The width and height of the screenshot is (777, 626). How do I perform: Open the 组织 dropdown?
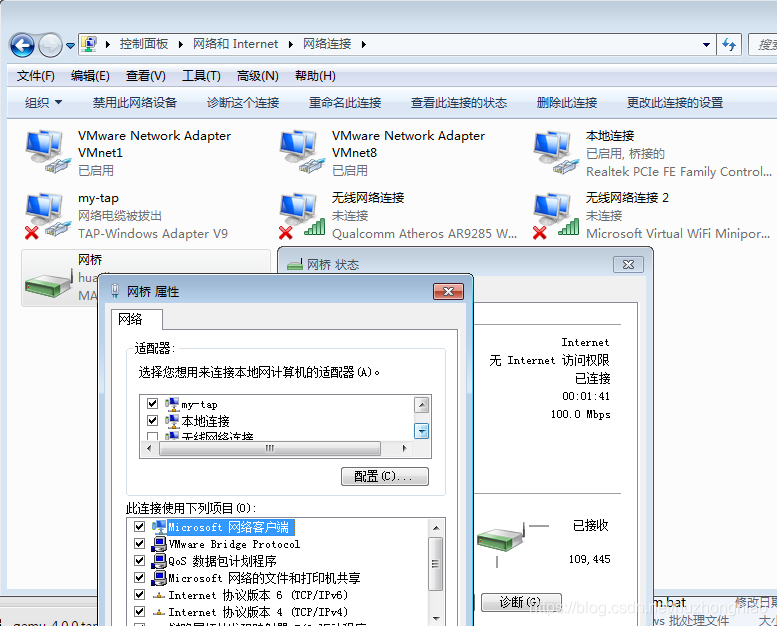point(43,103)
